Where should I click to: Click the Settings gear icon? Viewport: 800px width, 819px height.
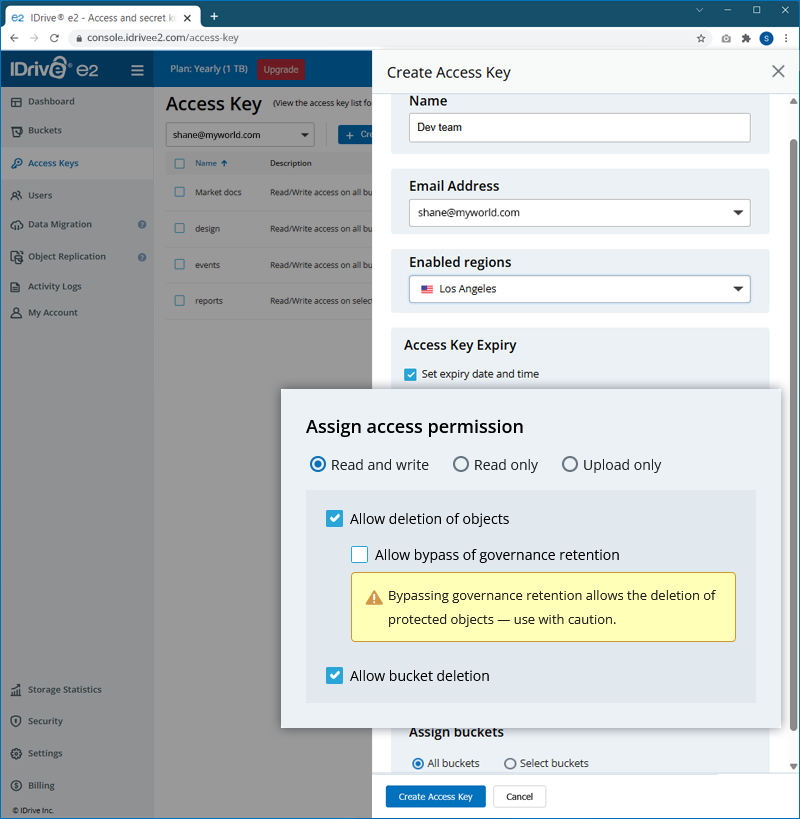pos(16,754)
